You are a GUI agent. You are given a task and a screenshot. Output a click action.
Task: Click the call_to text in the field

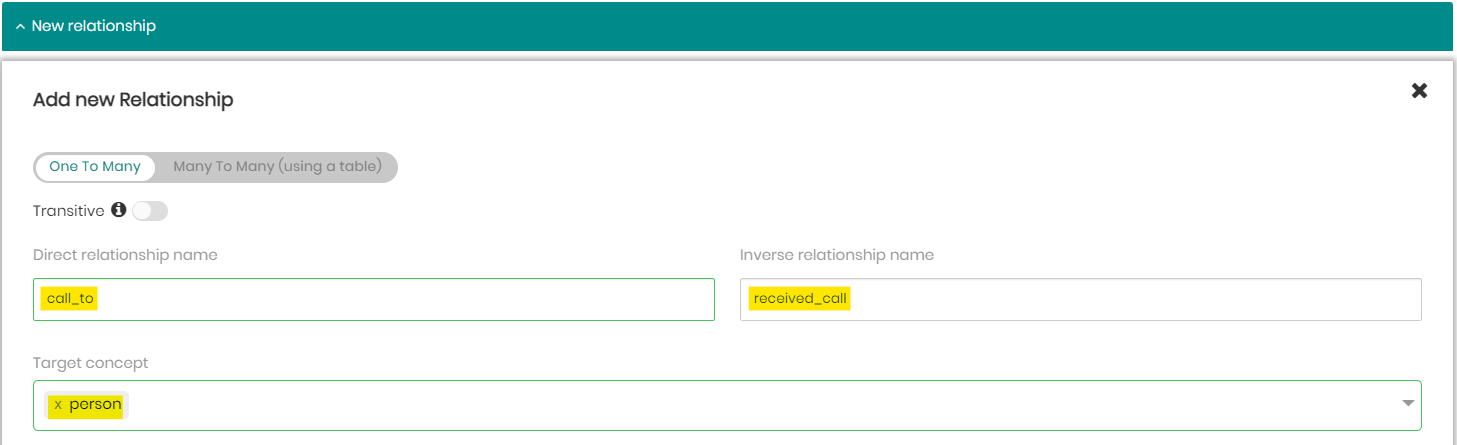click(70, 299)
